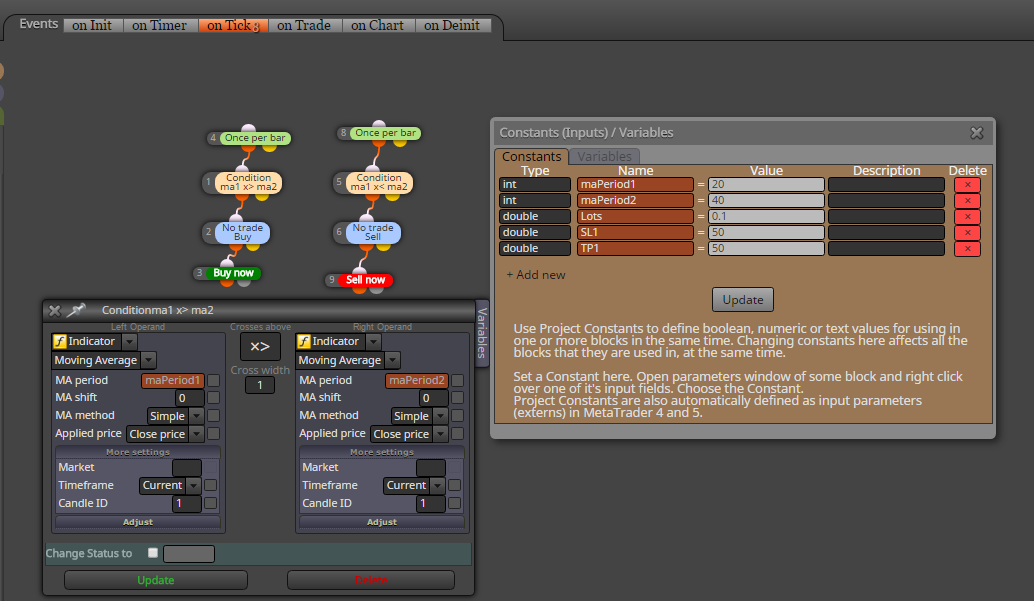Click the 'Change Status to' value field
This screenshot has height=601, width=1034.
(x=189, y=554)
